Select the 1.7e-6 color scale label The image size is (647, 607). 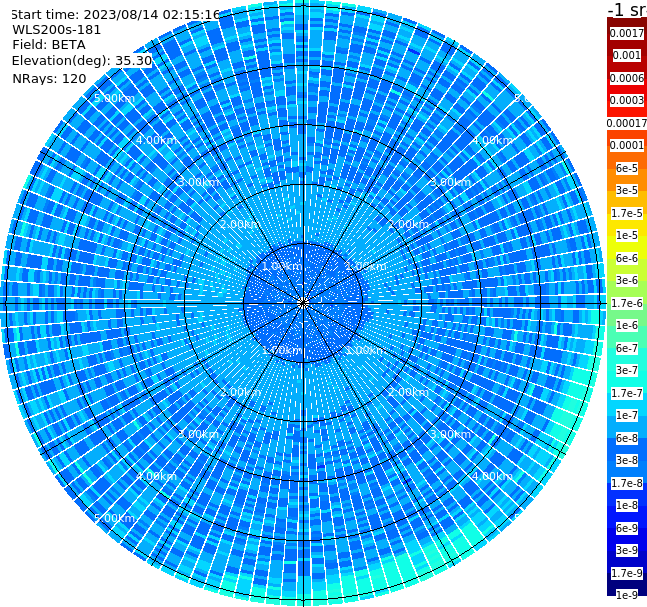627,303
